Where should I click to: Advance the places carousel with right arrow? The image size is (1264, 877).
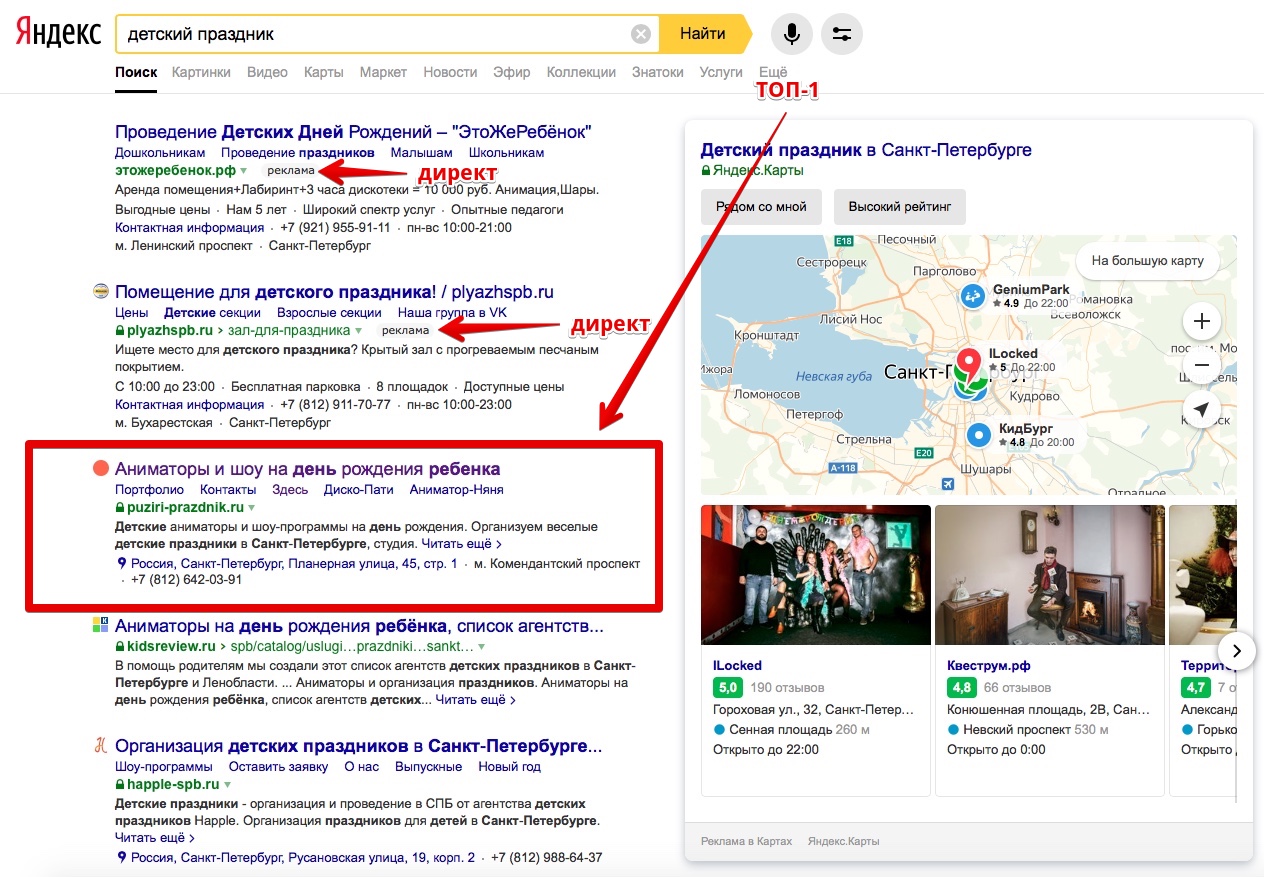(1237, 651)
